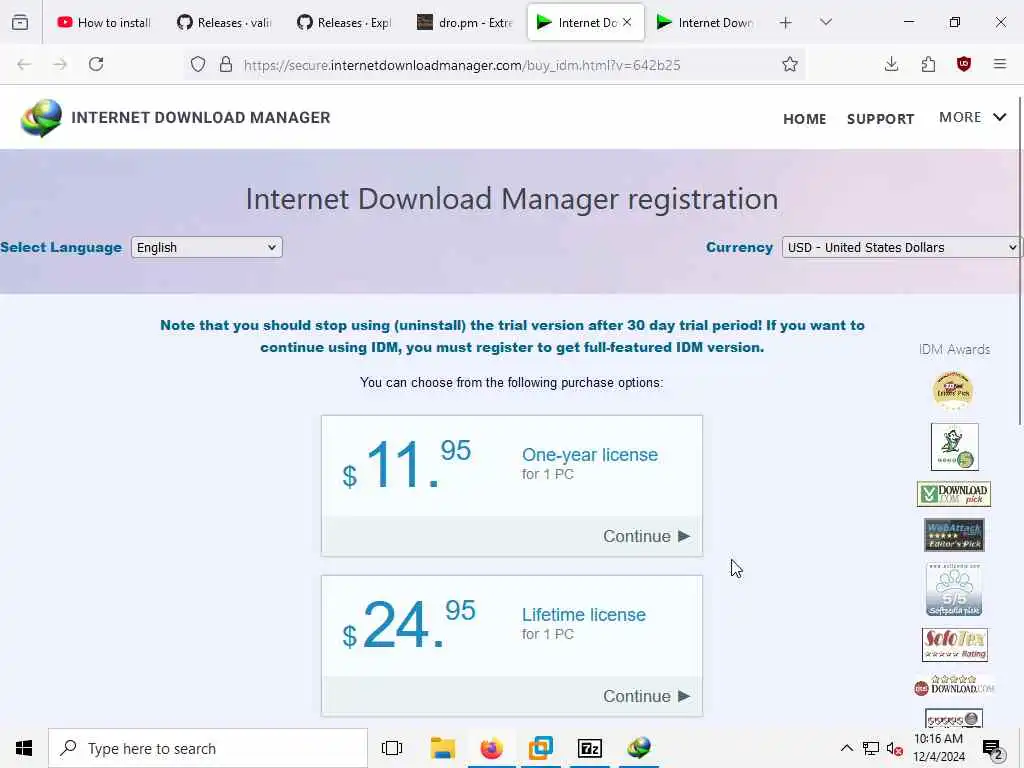Open HOME in site navigation

point(805,119)
